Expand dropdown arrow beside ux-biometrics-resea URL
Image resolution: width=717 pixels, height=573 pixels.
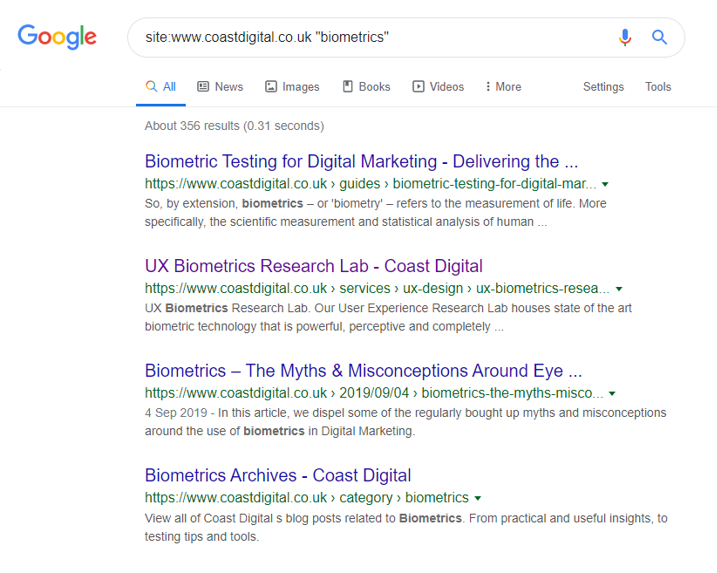(619, 289)
